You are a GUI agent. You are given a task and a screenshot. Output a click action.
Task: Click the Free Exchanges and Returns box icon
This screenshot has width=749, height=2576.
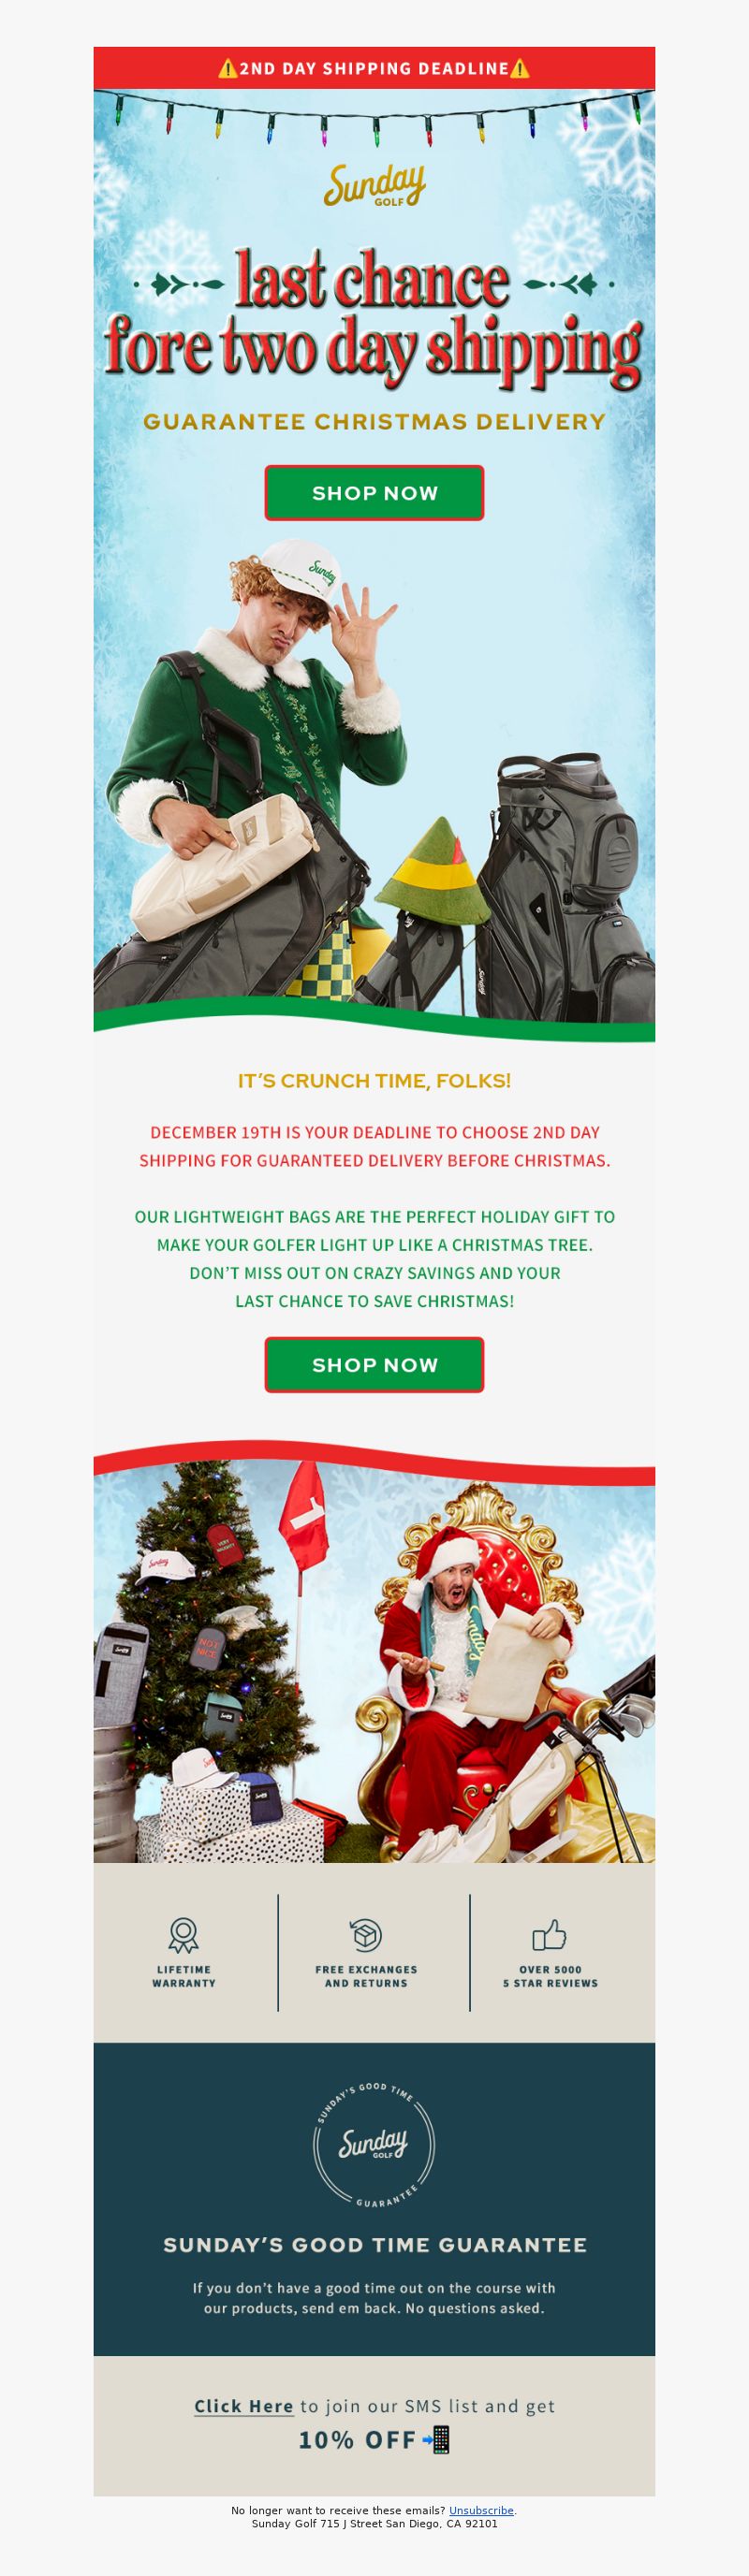coord(366,1935)
